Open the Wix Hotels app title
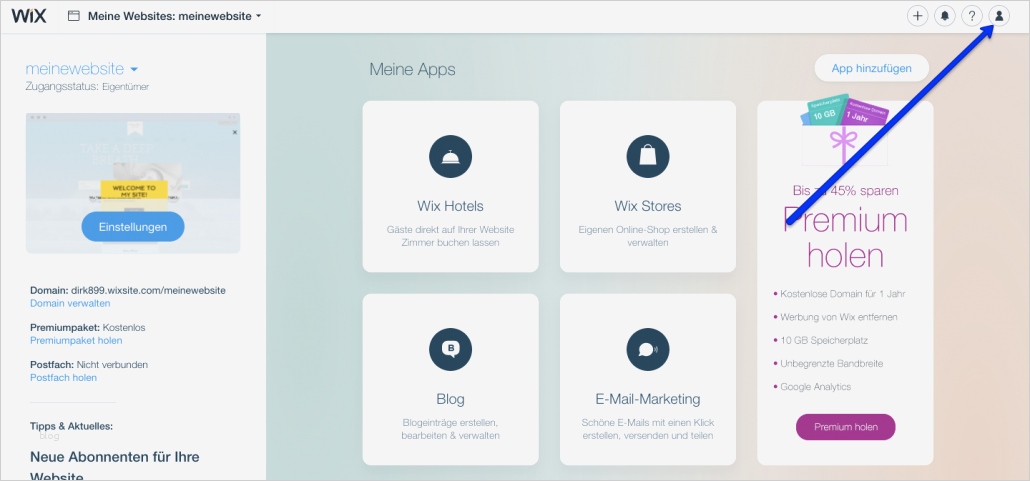The height and width of the screenshot is (481, 1030). 451,206
